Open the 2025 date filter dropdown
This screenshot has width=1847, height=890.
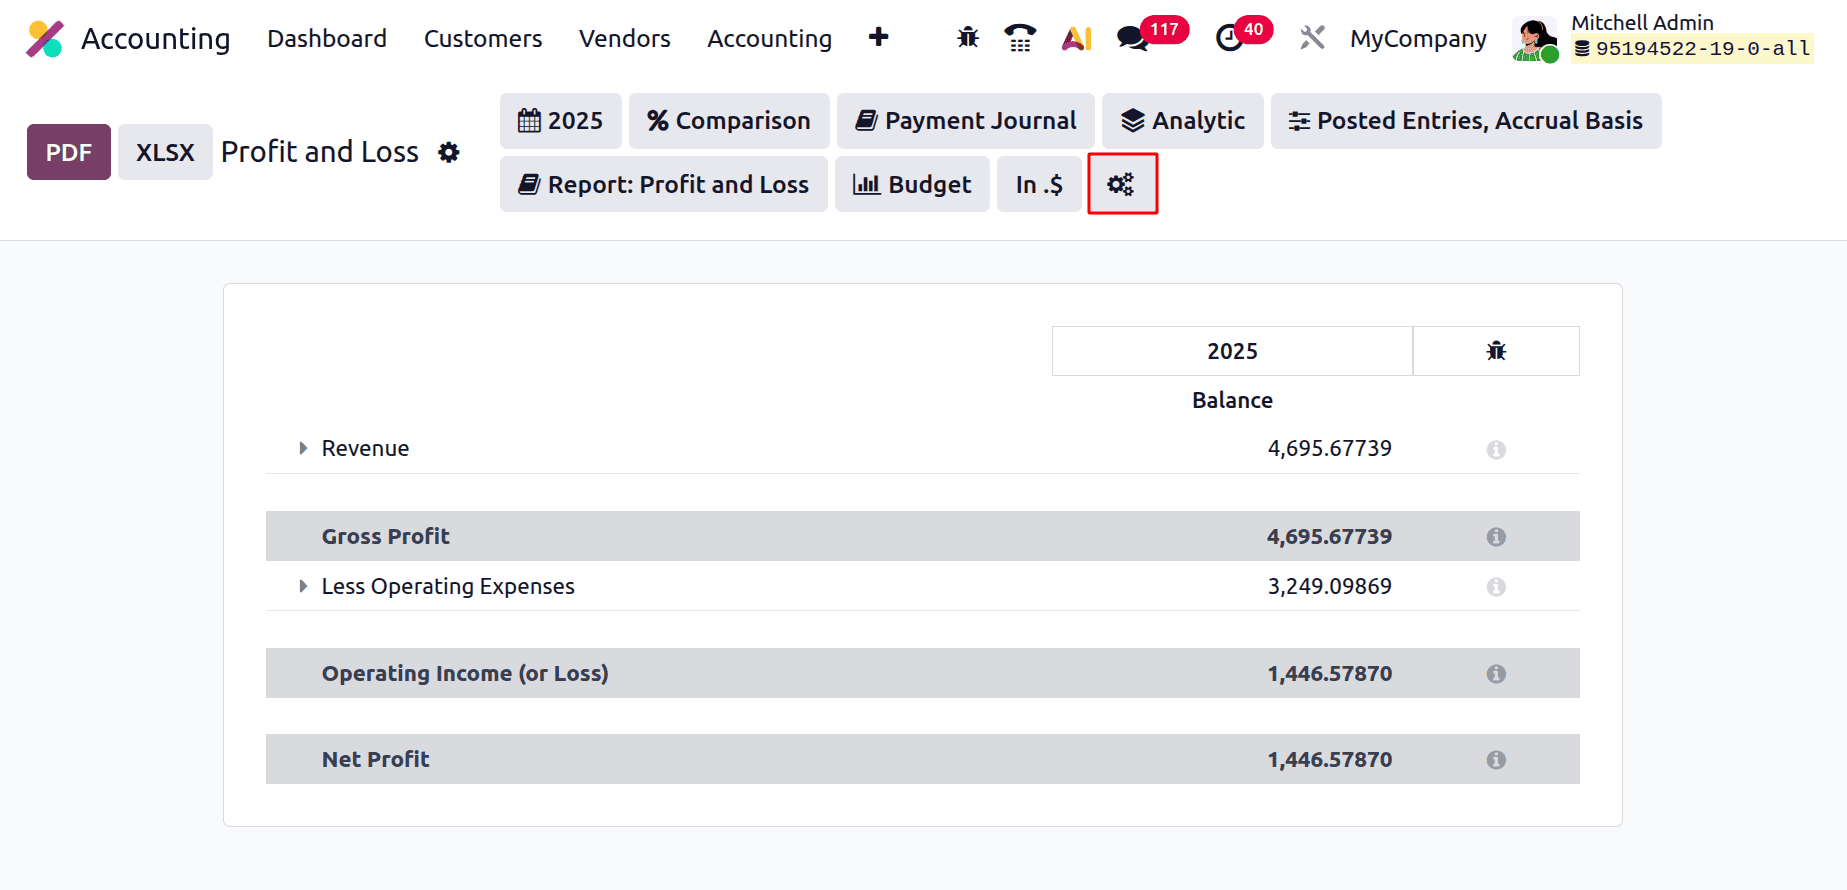(x=560, y=121)
